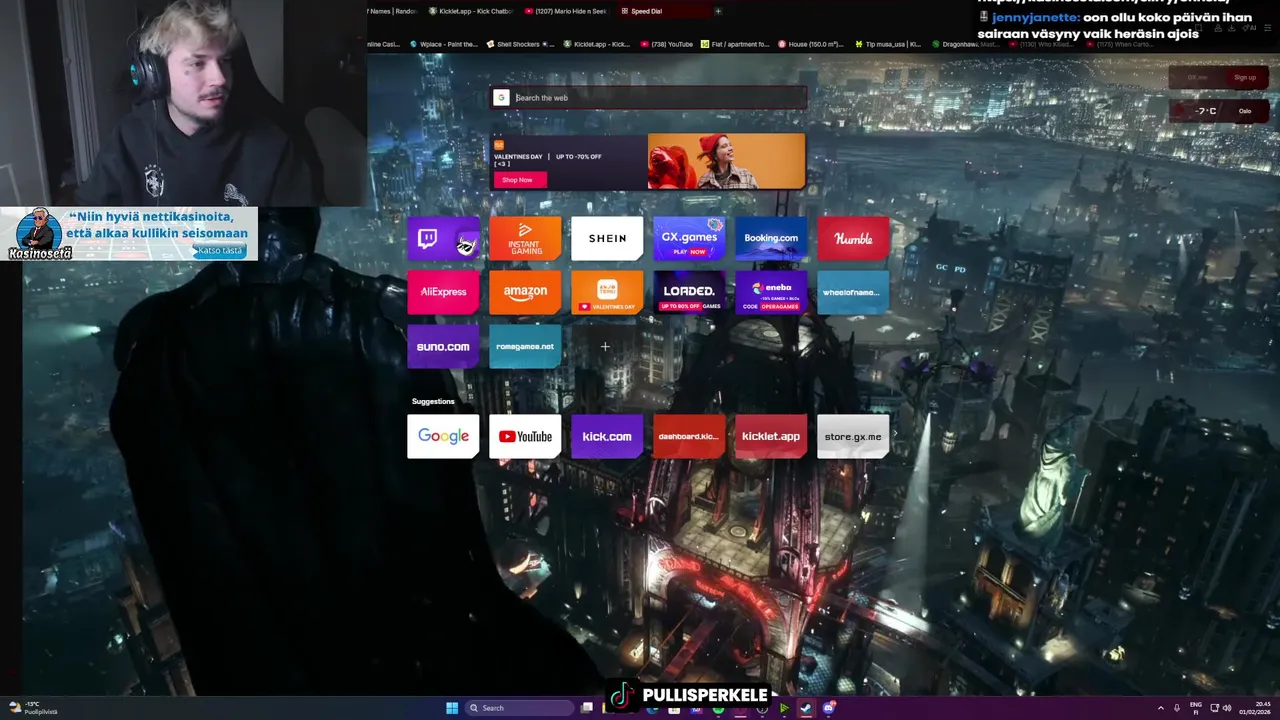Open the Shell Shockers bookmark
1280x720 pixels.
[520, 44]
